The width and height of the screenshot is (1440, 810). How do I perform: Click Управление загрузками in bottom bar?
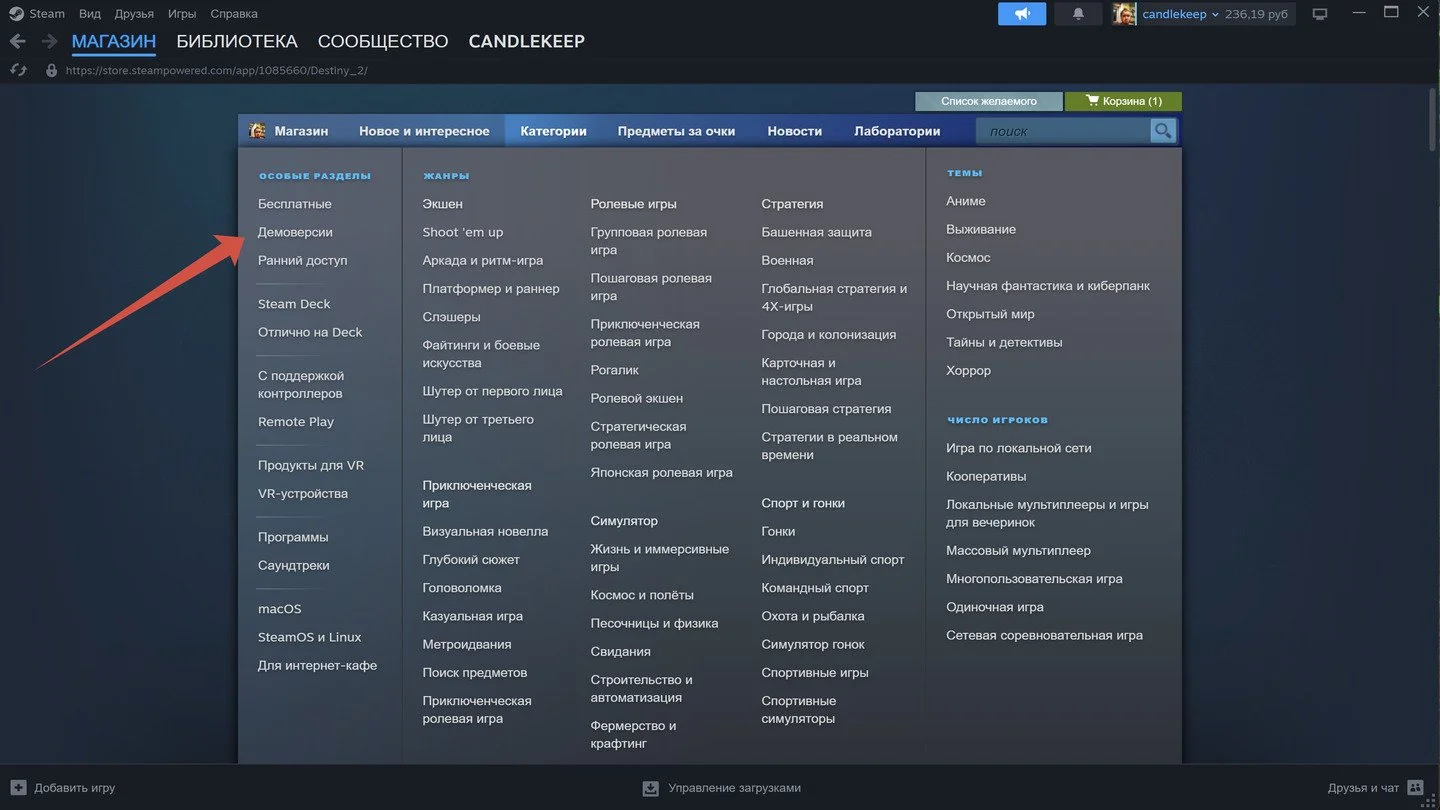735,788
